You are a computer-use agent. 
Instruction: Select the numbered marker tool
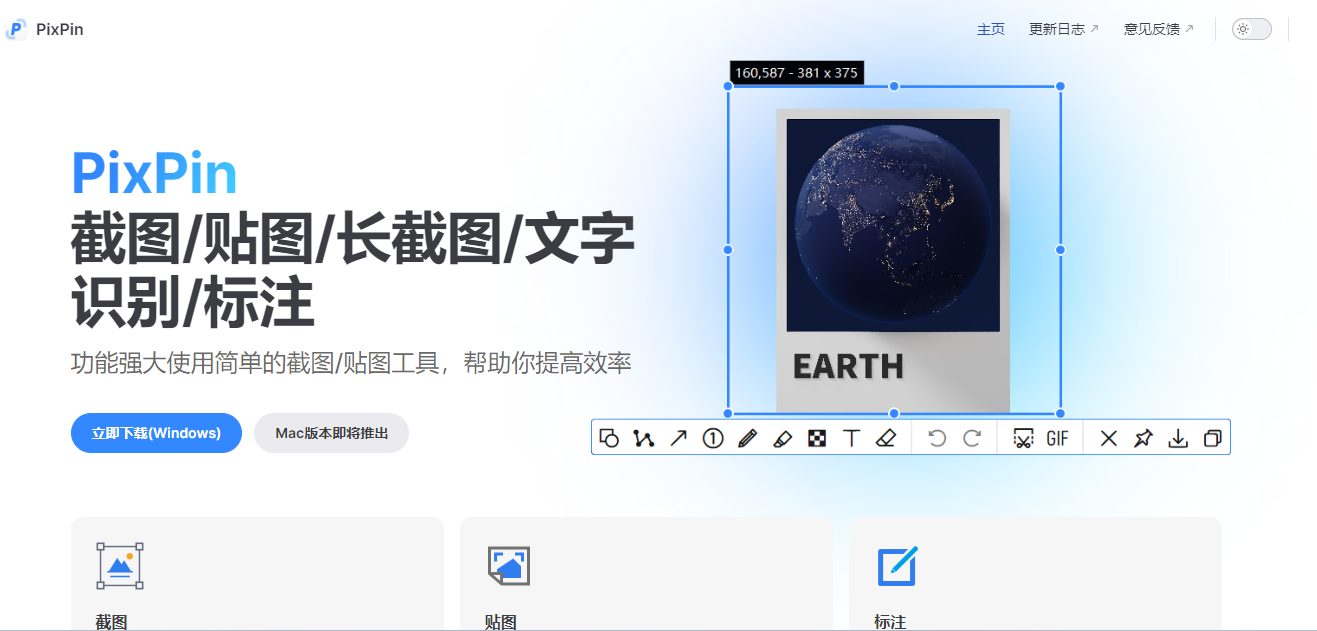[712, 438]
